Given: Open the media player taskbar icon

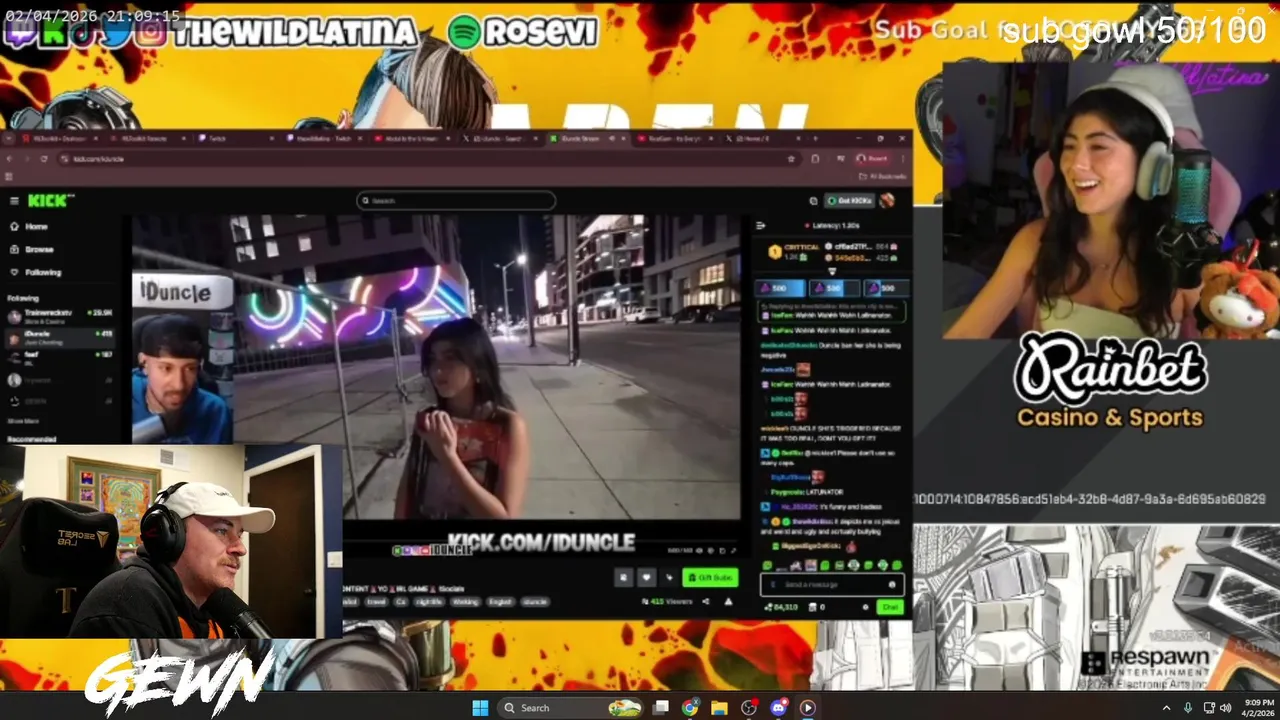Looking at the screenshot, I should pyautogui.click(x=807, y=708).
